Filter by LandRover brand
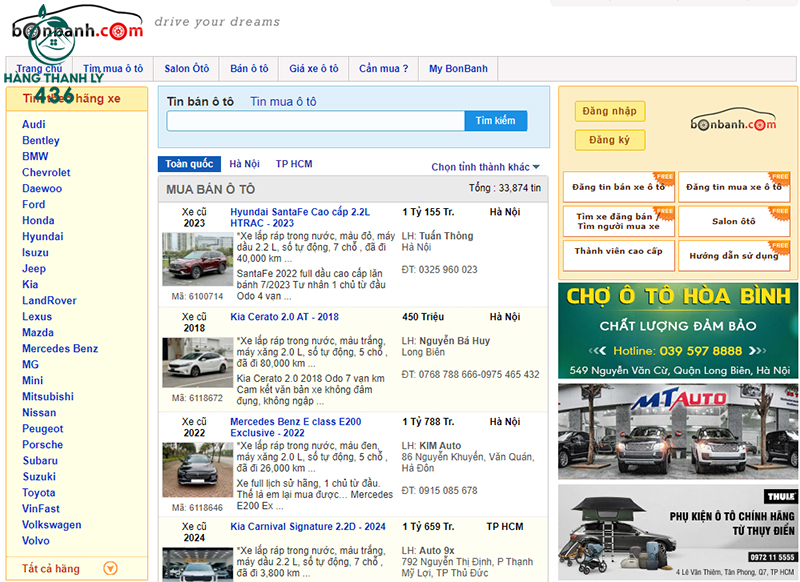The image size is (800, 582). coord(49,300)
